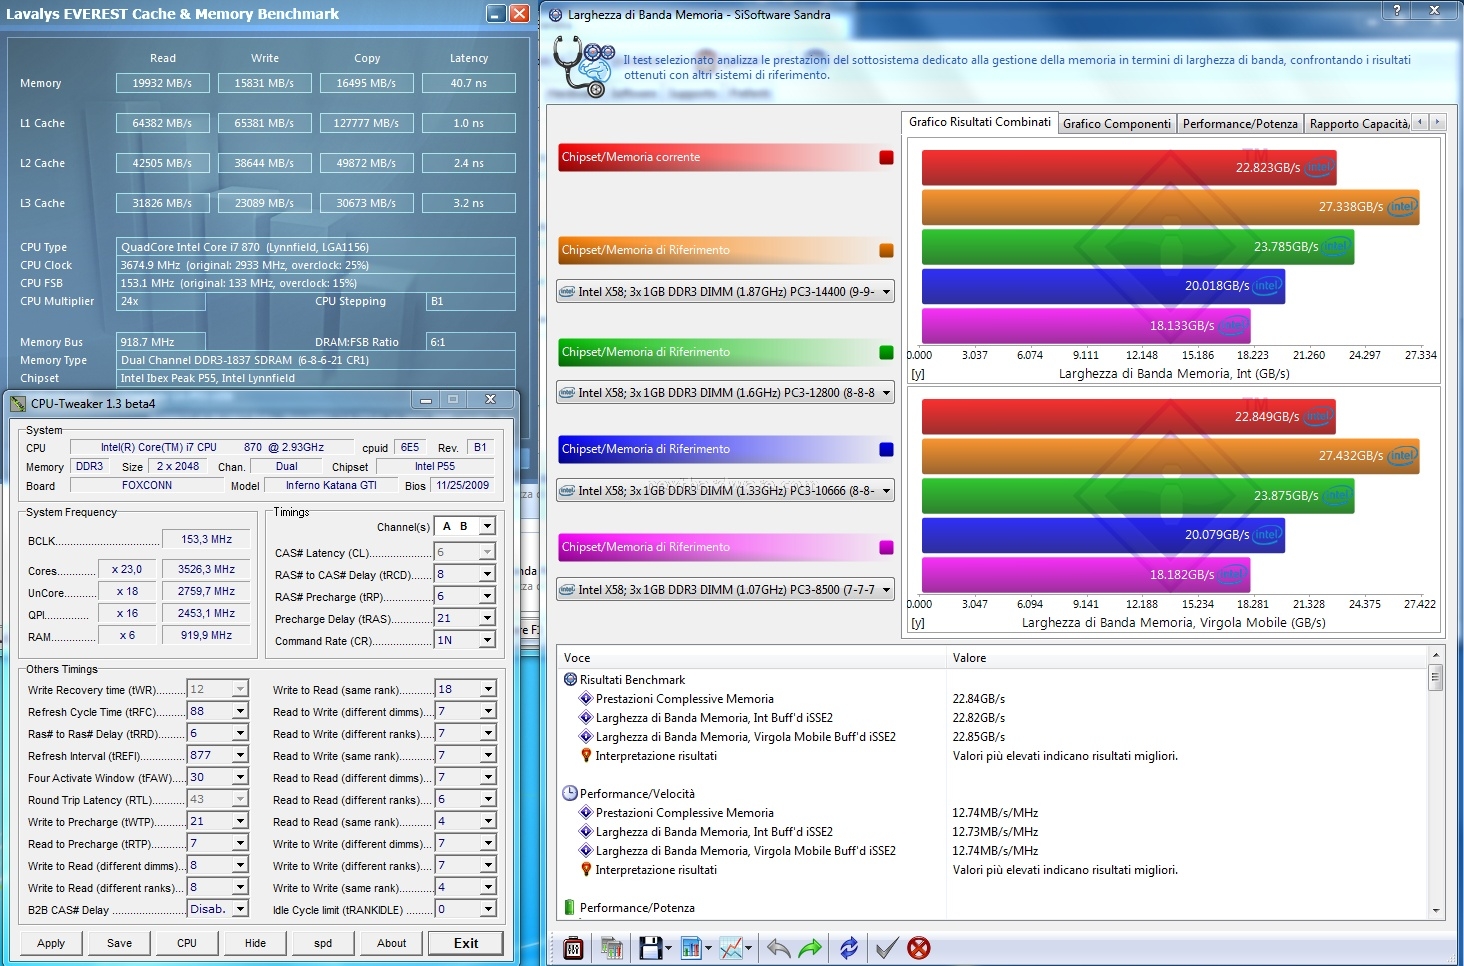The height and width of the screenshot is (966, 1464).
Task: Click the CPU-Tweaker title bar app icon
Action: click(18, 403)
